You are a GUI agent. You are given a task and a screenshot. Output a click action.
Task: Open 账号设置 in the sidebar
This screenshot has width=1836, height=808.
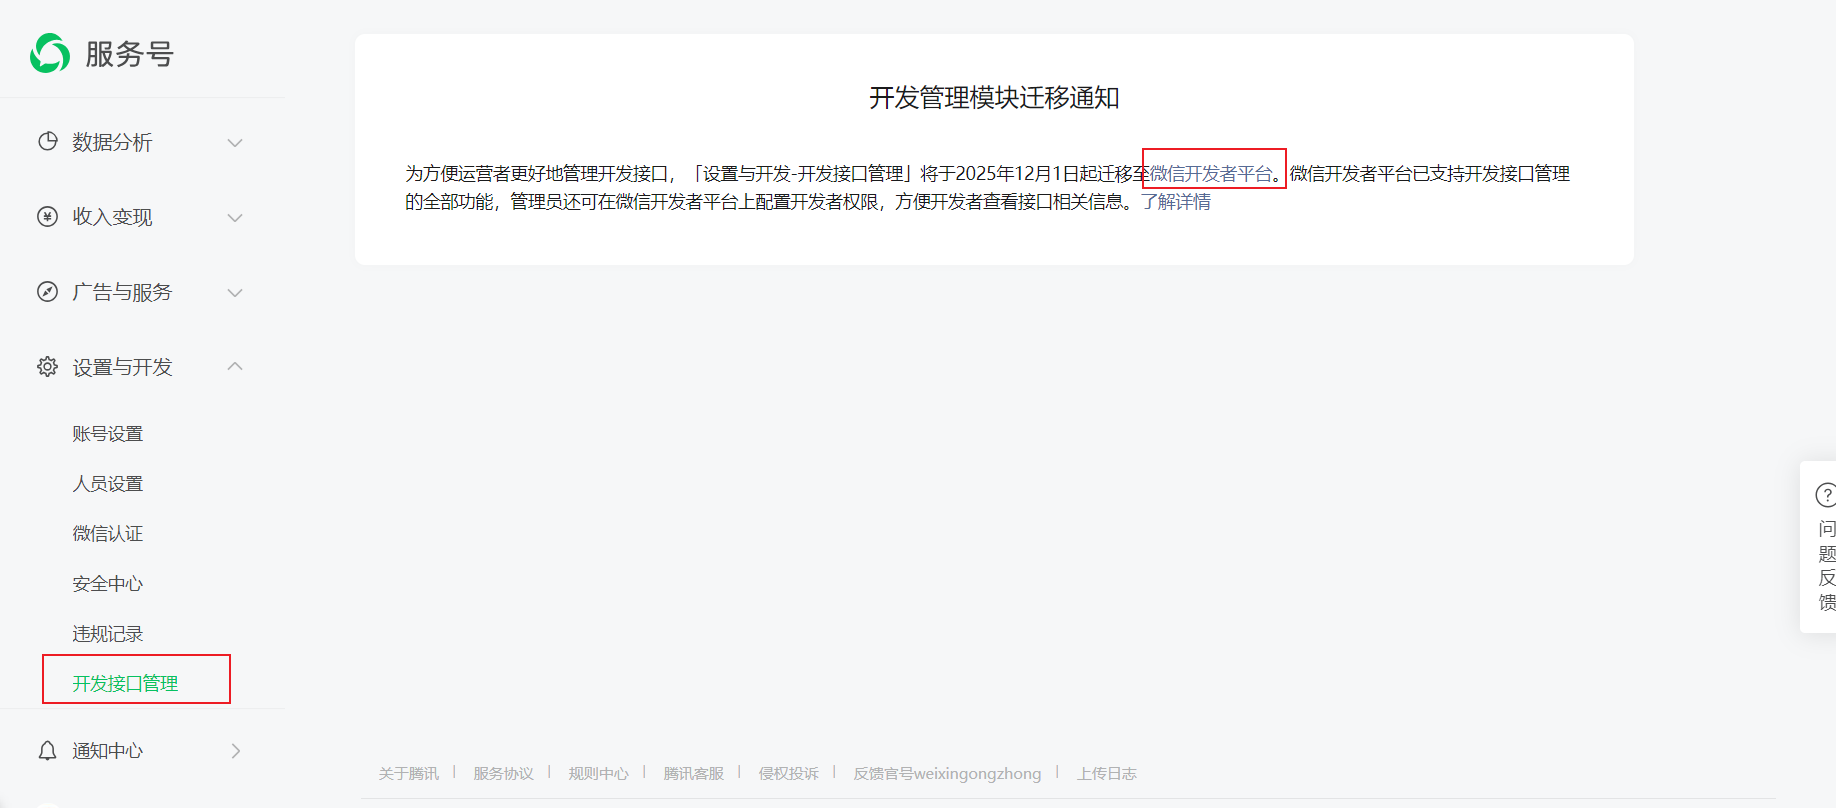tap(108, 434)
